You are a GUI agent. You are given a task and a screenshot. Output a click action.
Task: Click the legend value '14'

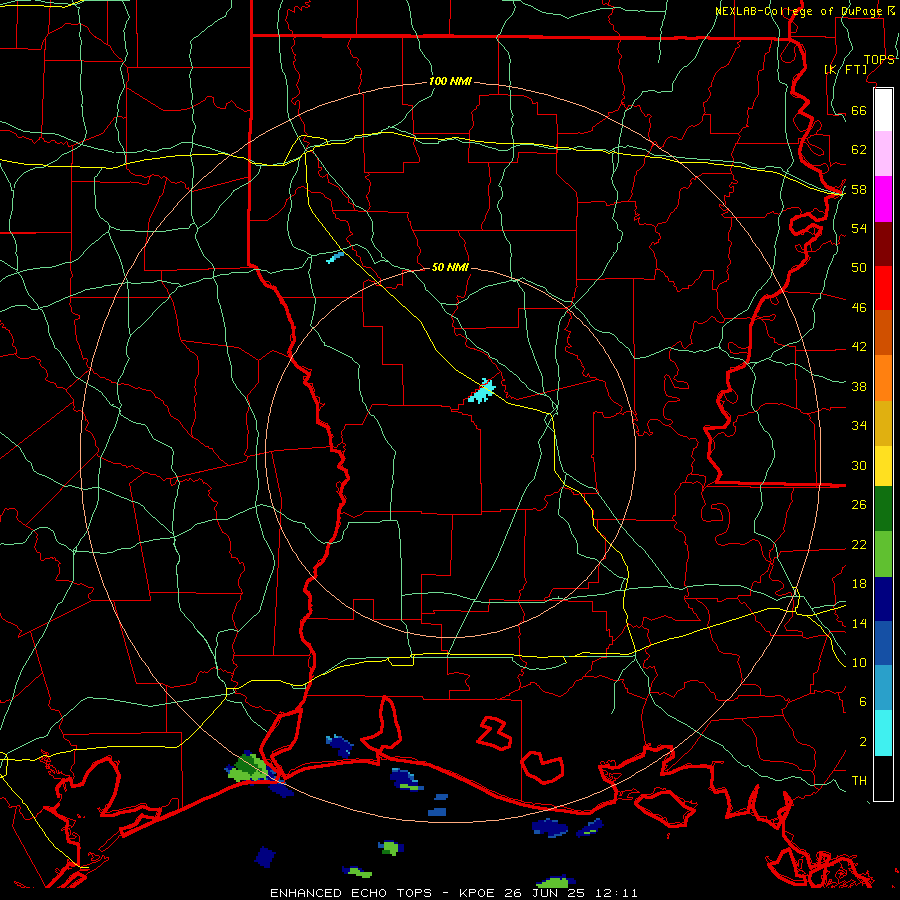[859, 623]
